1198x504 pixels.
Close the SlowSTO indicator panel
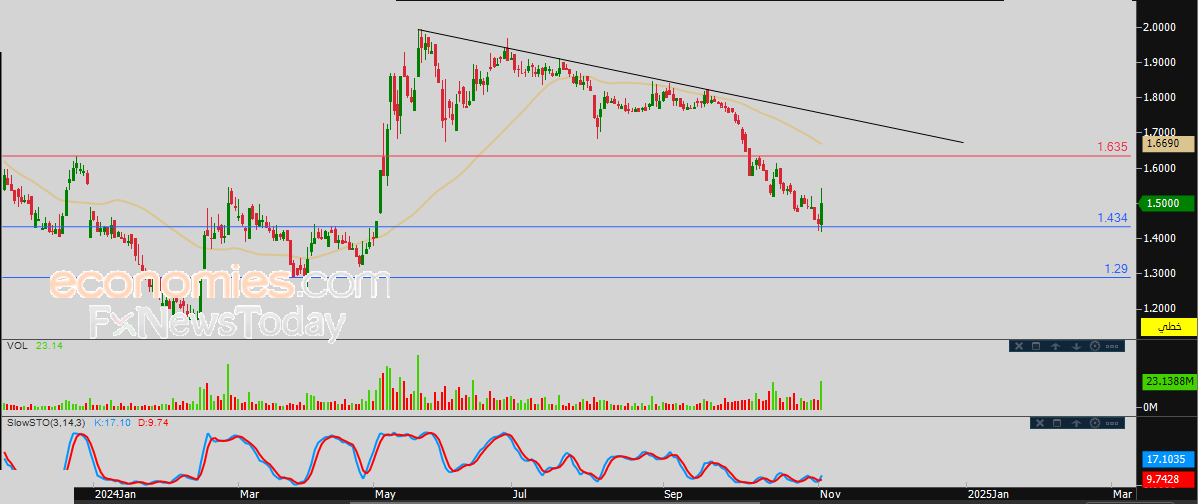[x=1038, y=422]
